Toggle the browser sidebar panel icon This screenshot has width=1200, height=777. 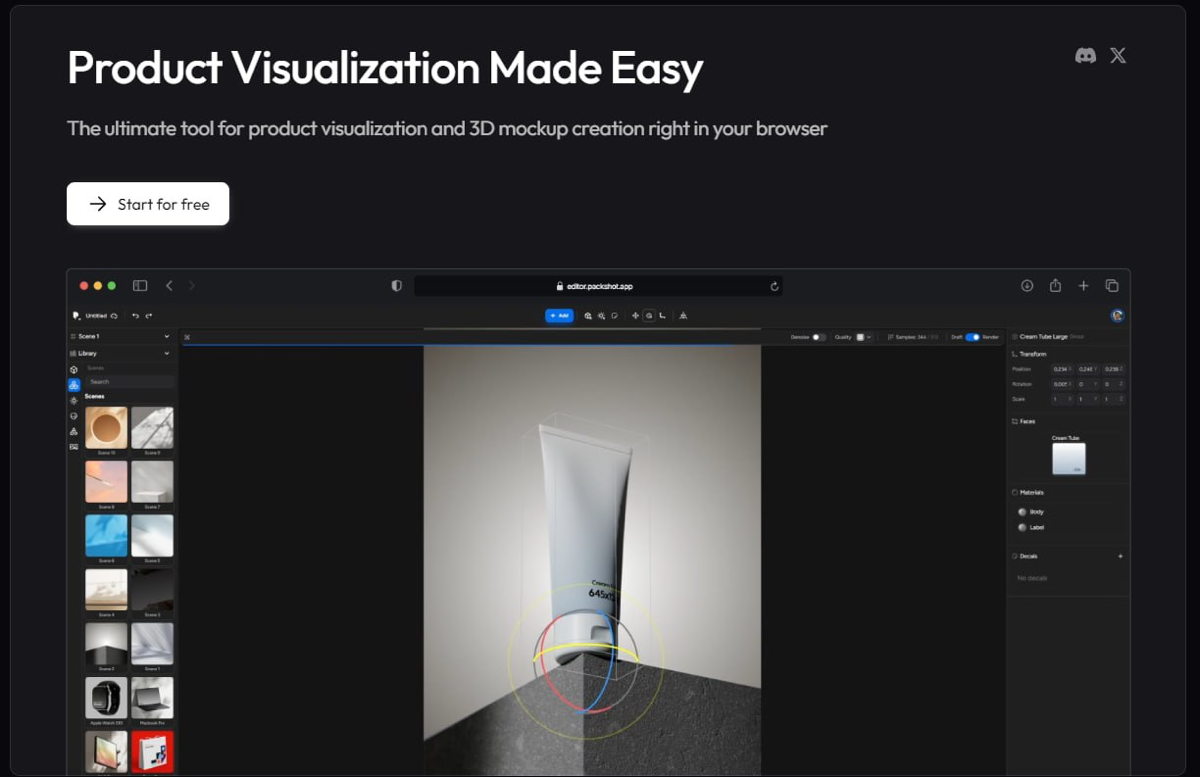click(140, 286)
